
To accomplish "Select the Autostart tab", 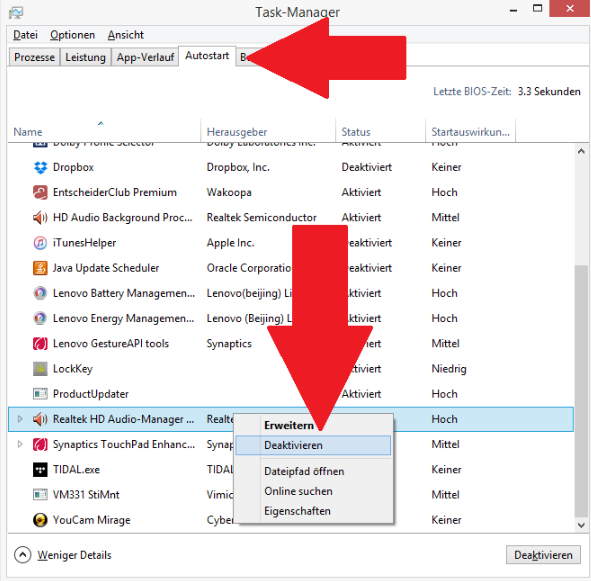I will coord(207,56).
